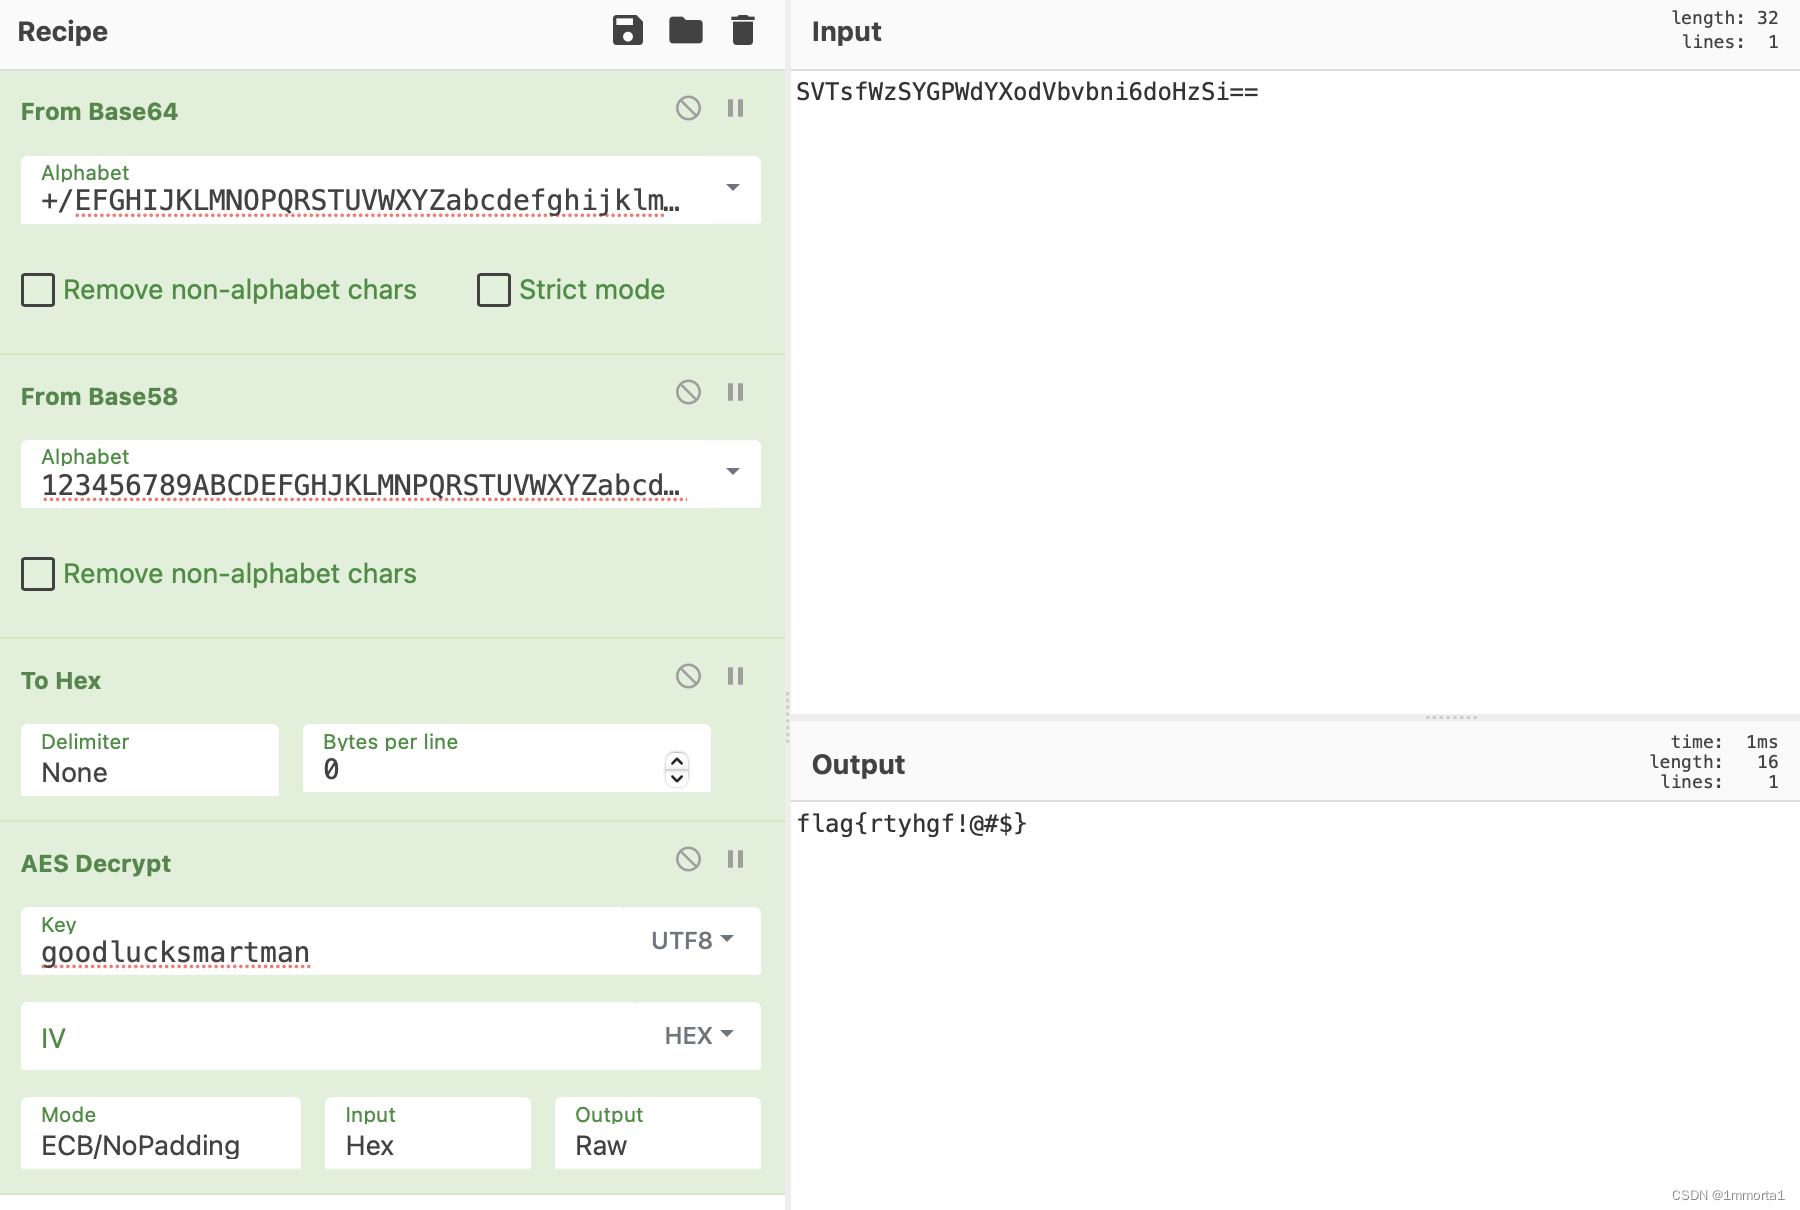Disable the From Base64 operation
Screen dimensions: 1800x1210
(688, 108)
